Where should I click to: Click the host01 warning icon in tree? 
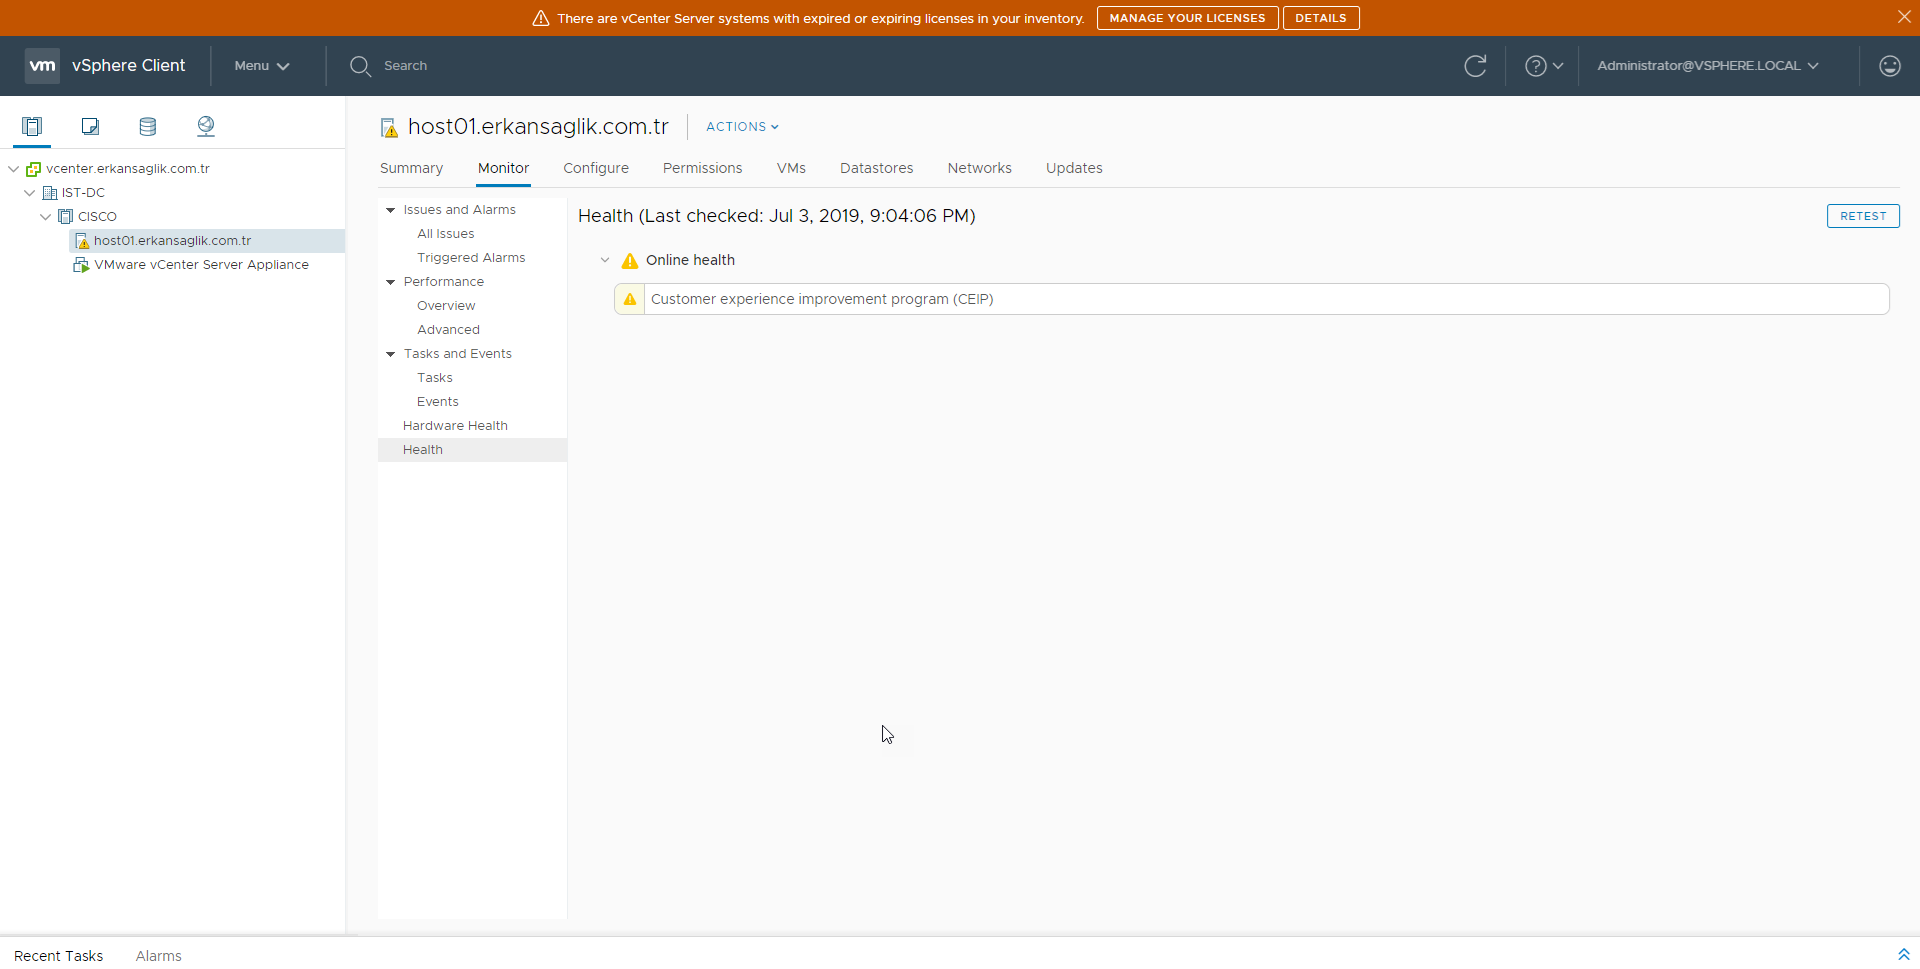82,241
